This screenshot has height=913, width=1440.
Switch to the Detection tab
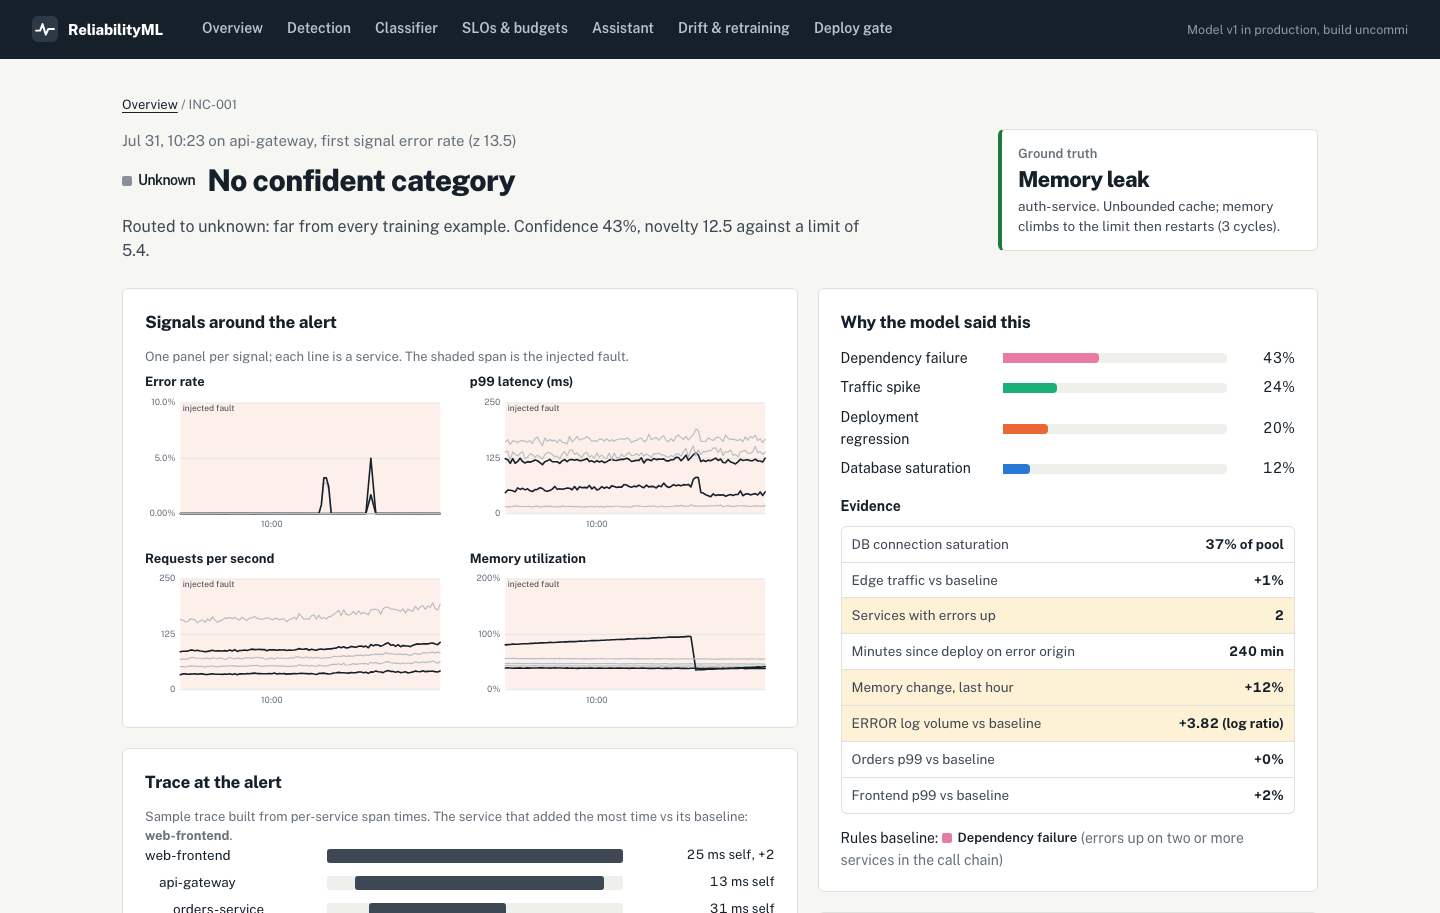tap(319, 28)
